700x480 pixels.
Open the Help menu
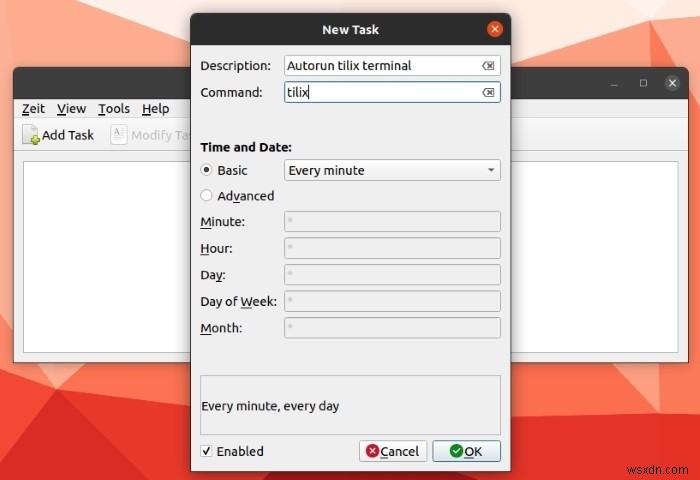click(155, 109)
